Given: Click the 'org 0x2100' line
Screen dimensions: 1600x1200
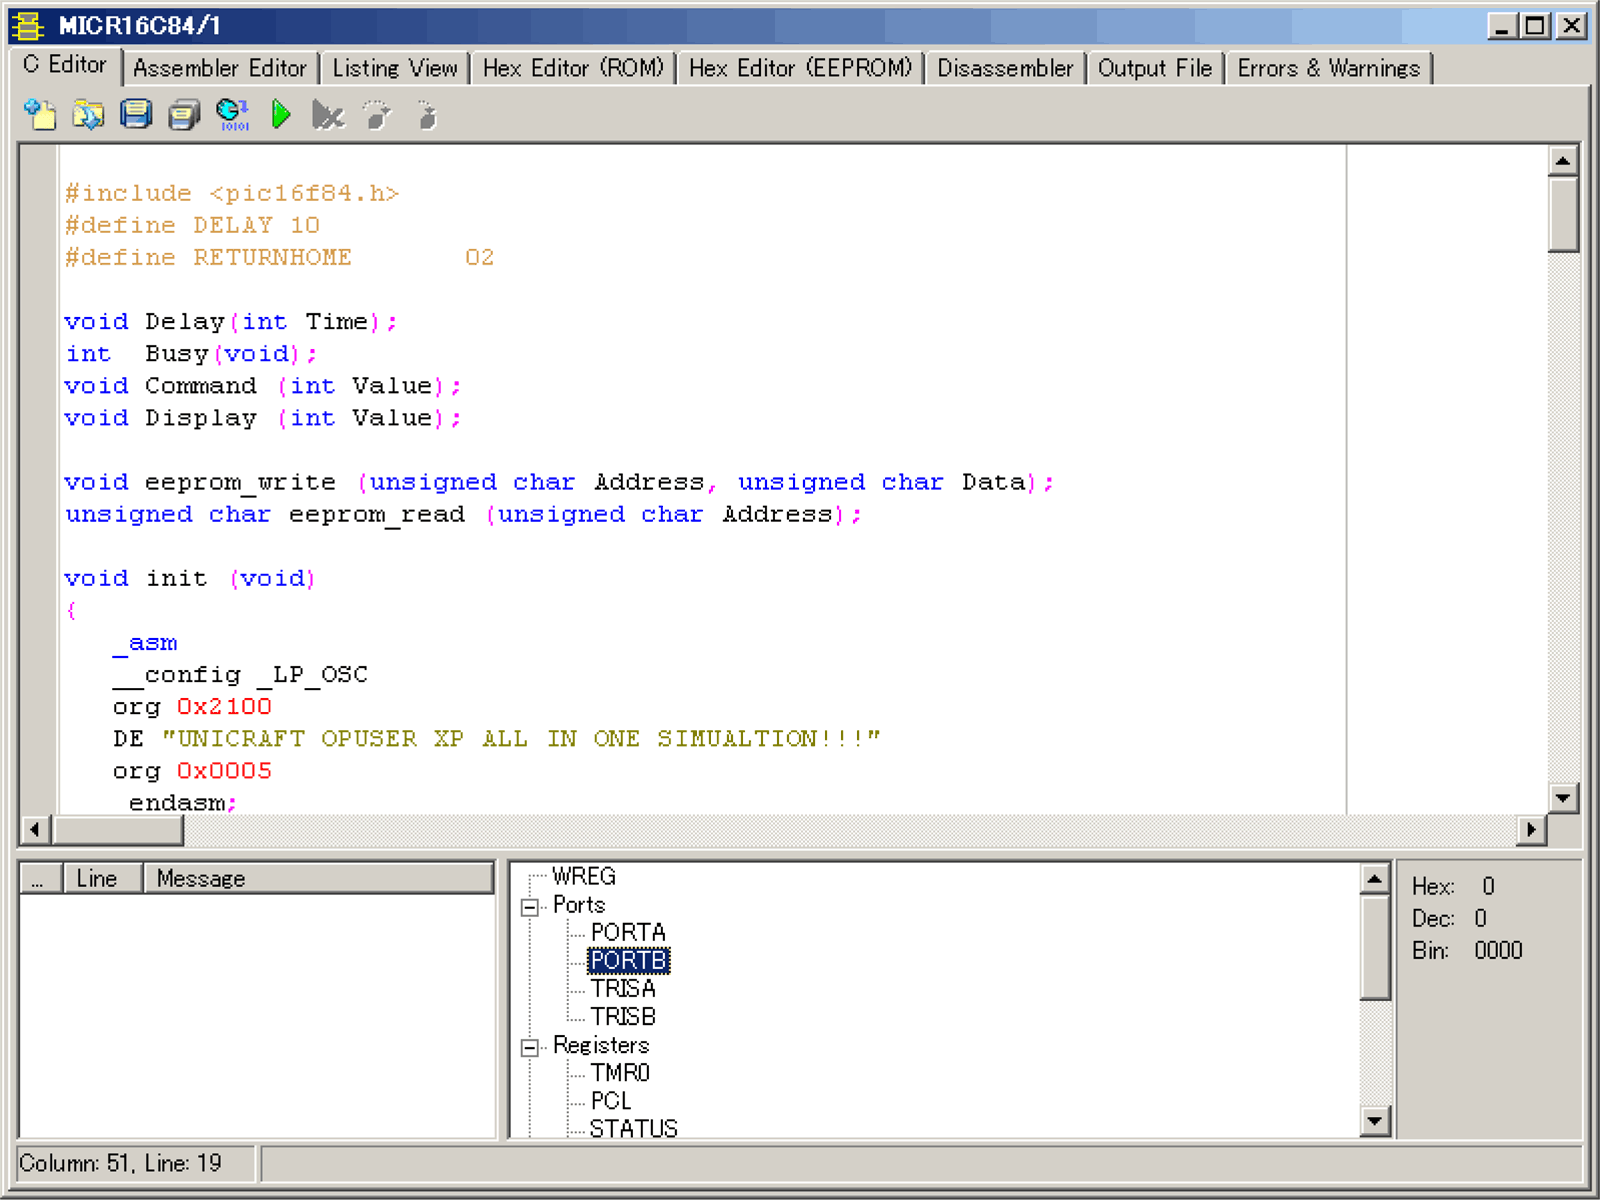Looking at the screenshot, I should [x=192, y=707].
